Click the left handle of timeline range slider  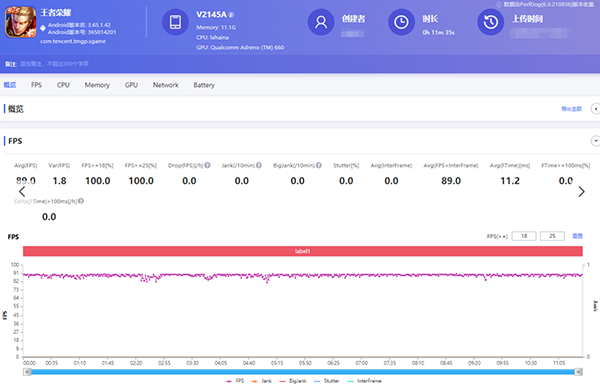(27, 372)
